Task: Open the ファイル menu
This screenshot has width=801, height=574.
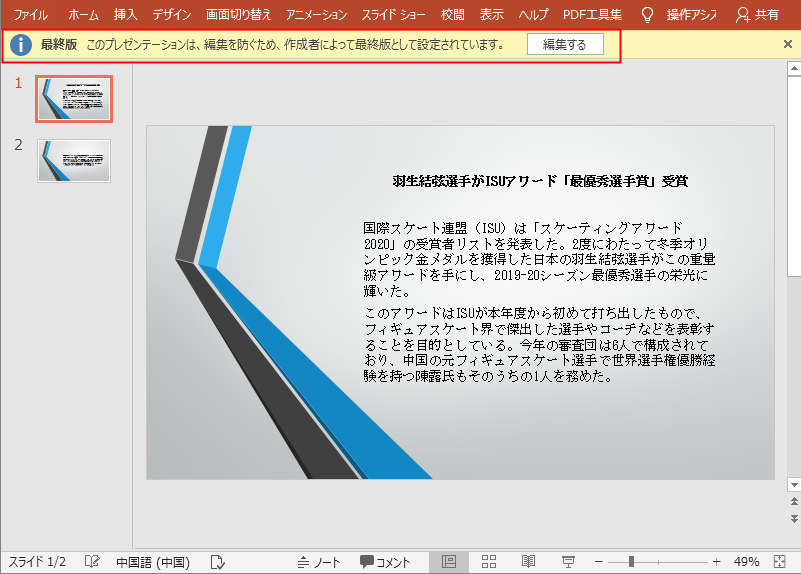Action: (x=31, y=15)
